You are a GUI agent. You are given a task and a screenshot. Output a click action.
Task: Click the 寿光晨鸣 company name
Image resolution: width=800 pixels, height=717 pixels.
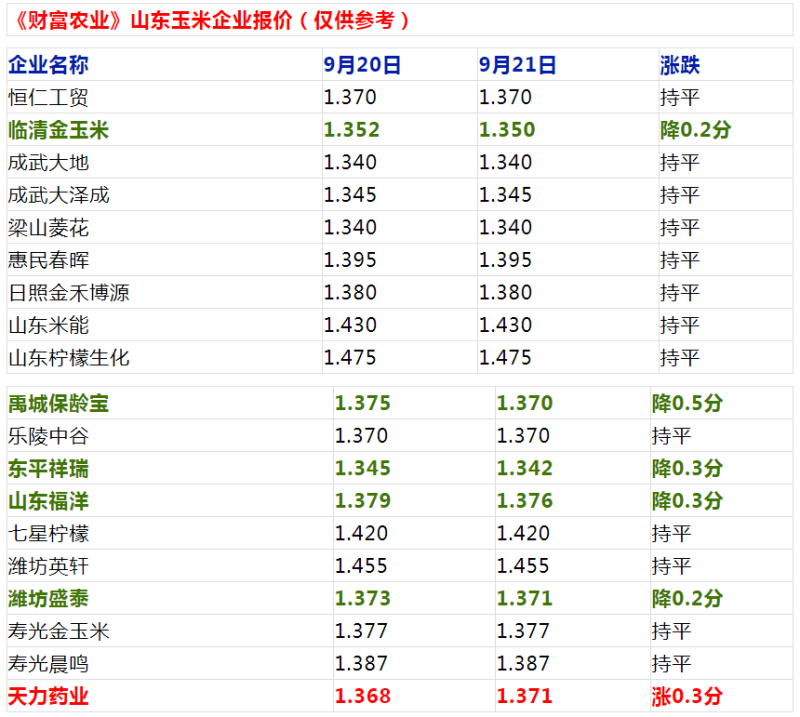tap(48, 663)
